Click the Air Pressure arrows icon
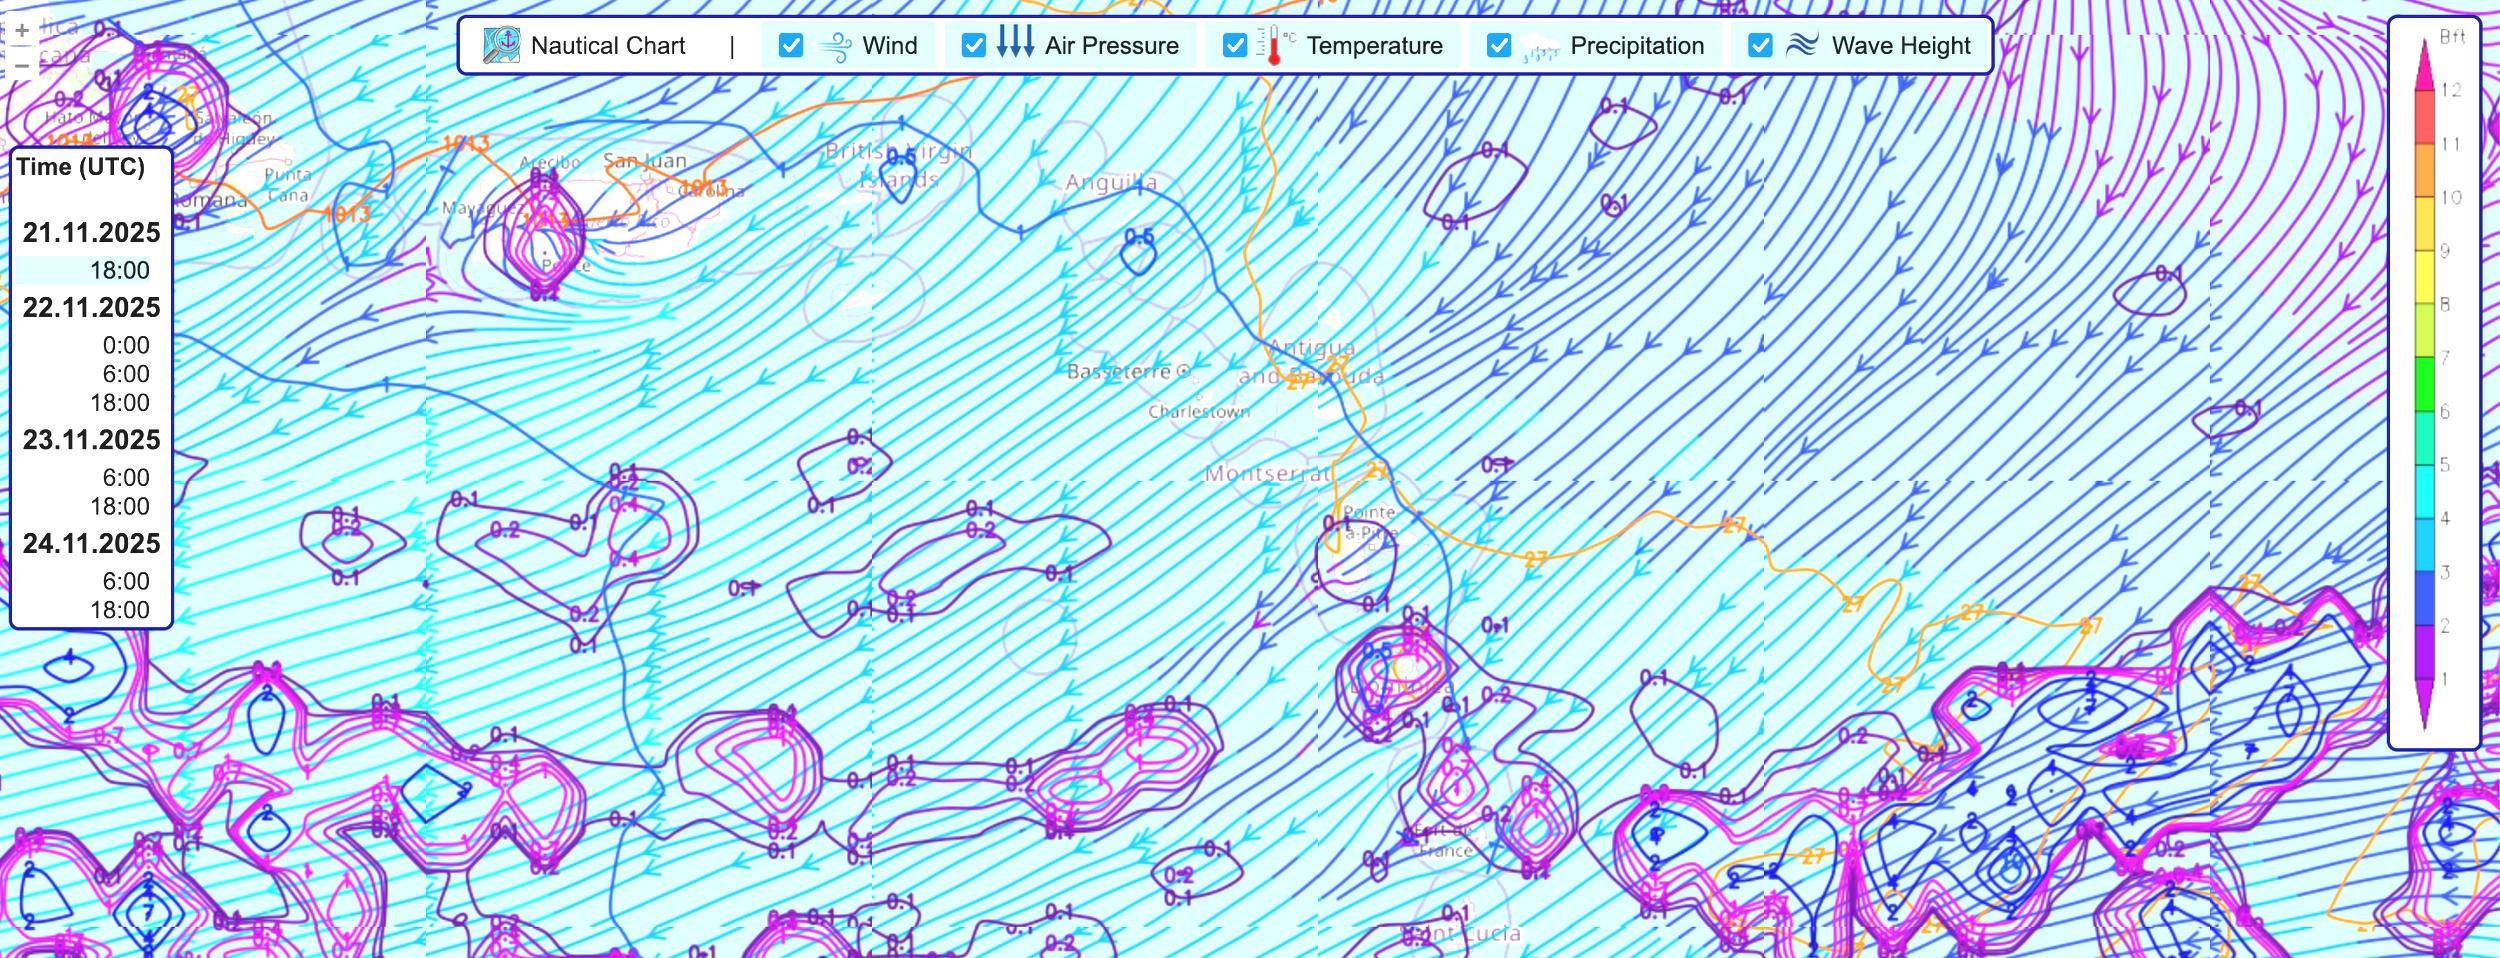The width and height of the screenshot is (2500, 958). pos(1015,43)
